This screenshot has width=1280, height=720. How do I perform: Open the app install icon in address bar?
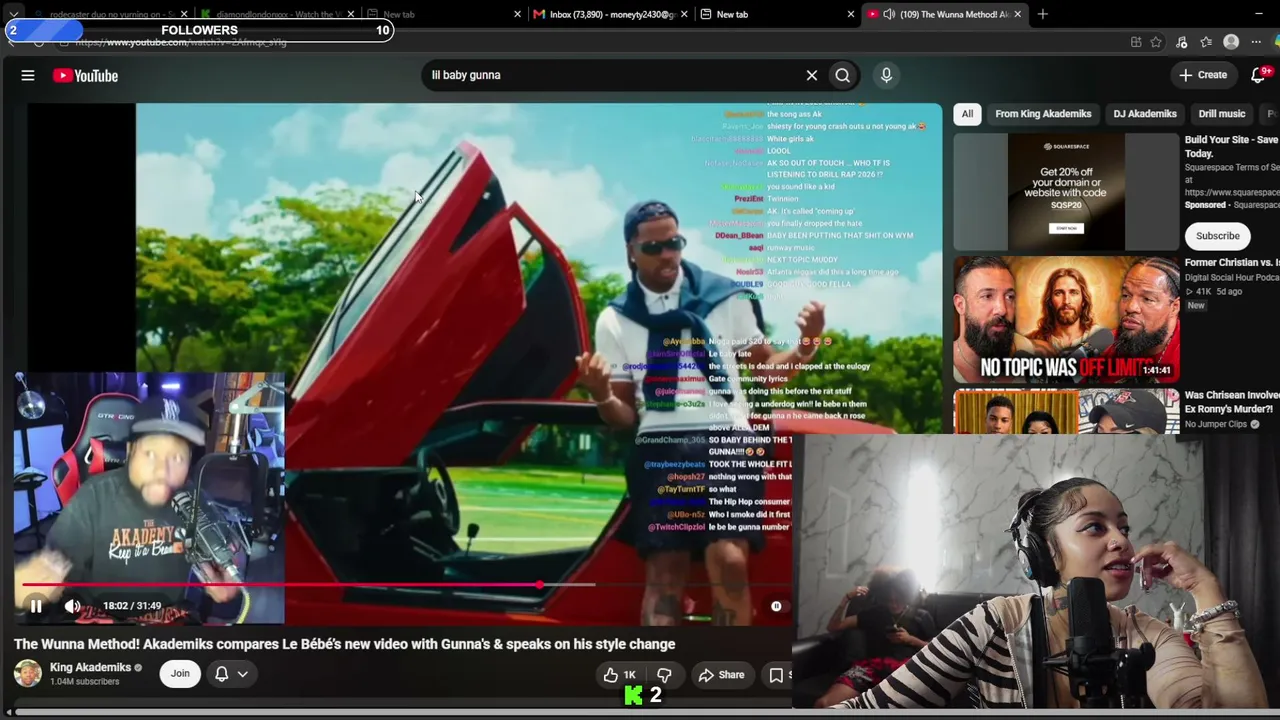click(1136, 42)
